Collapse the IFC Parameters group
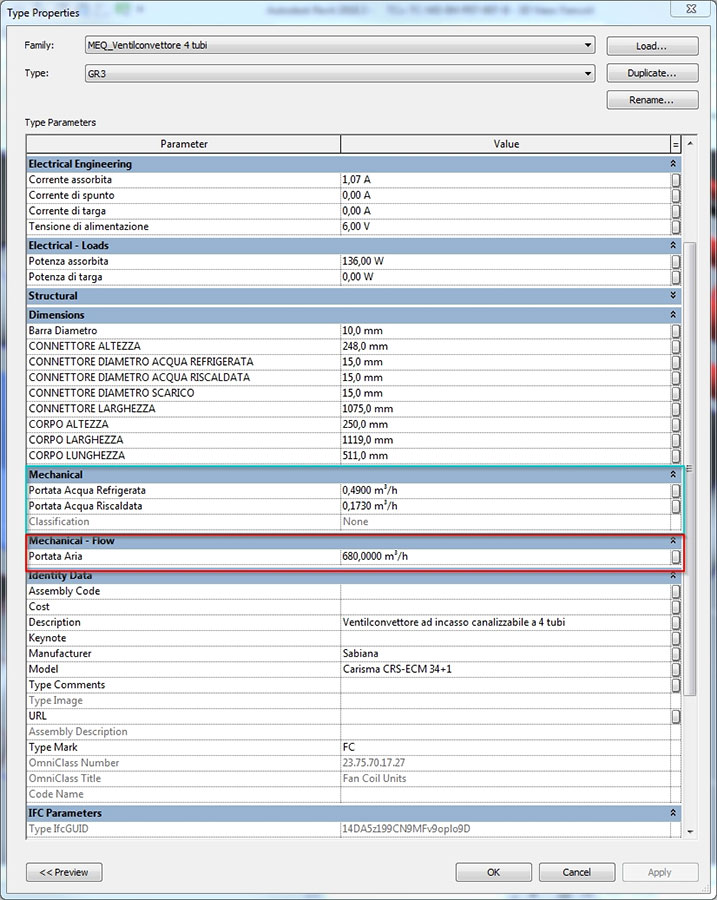 pos(674,813)
